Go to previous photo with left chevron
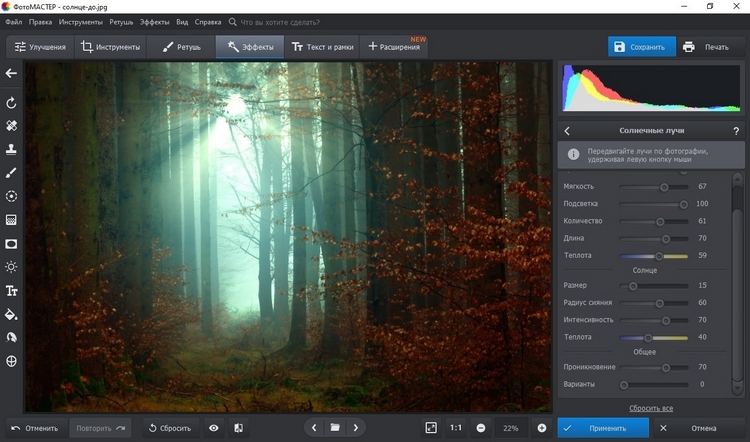 pyautogui.click(x=314, y=428)
